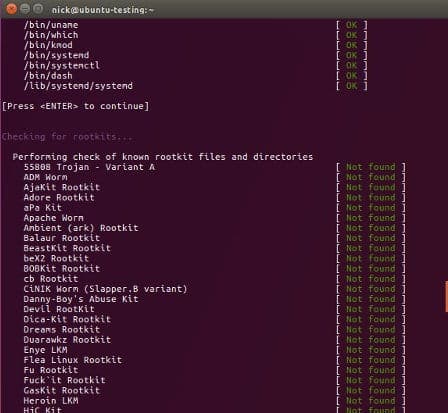Click the orange scrollbar handle
Image resolution: width=448 pixels, height=413 pixels.
point(446,297)
